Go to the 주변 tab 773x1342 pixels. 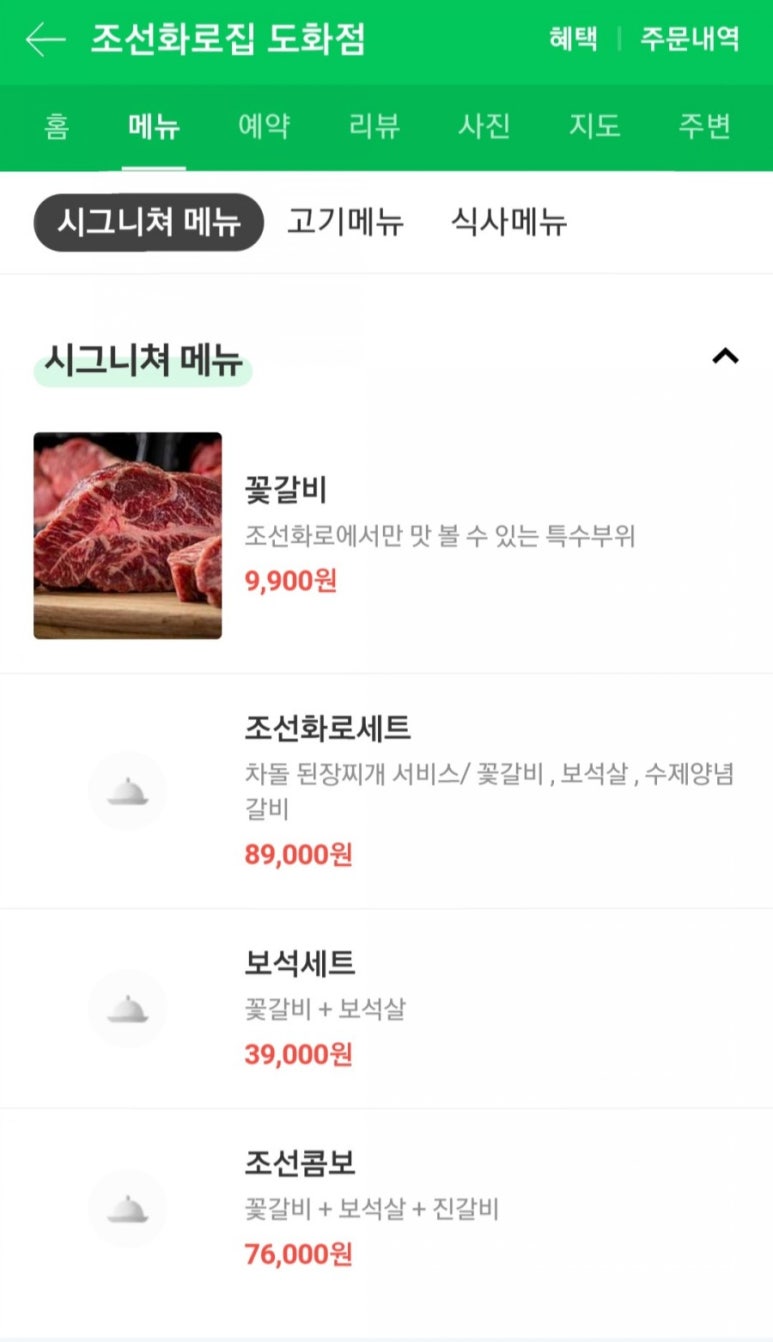(x=704, y=127)
